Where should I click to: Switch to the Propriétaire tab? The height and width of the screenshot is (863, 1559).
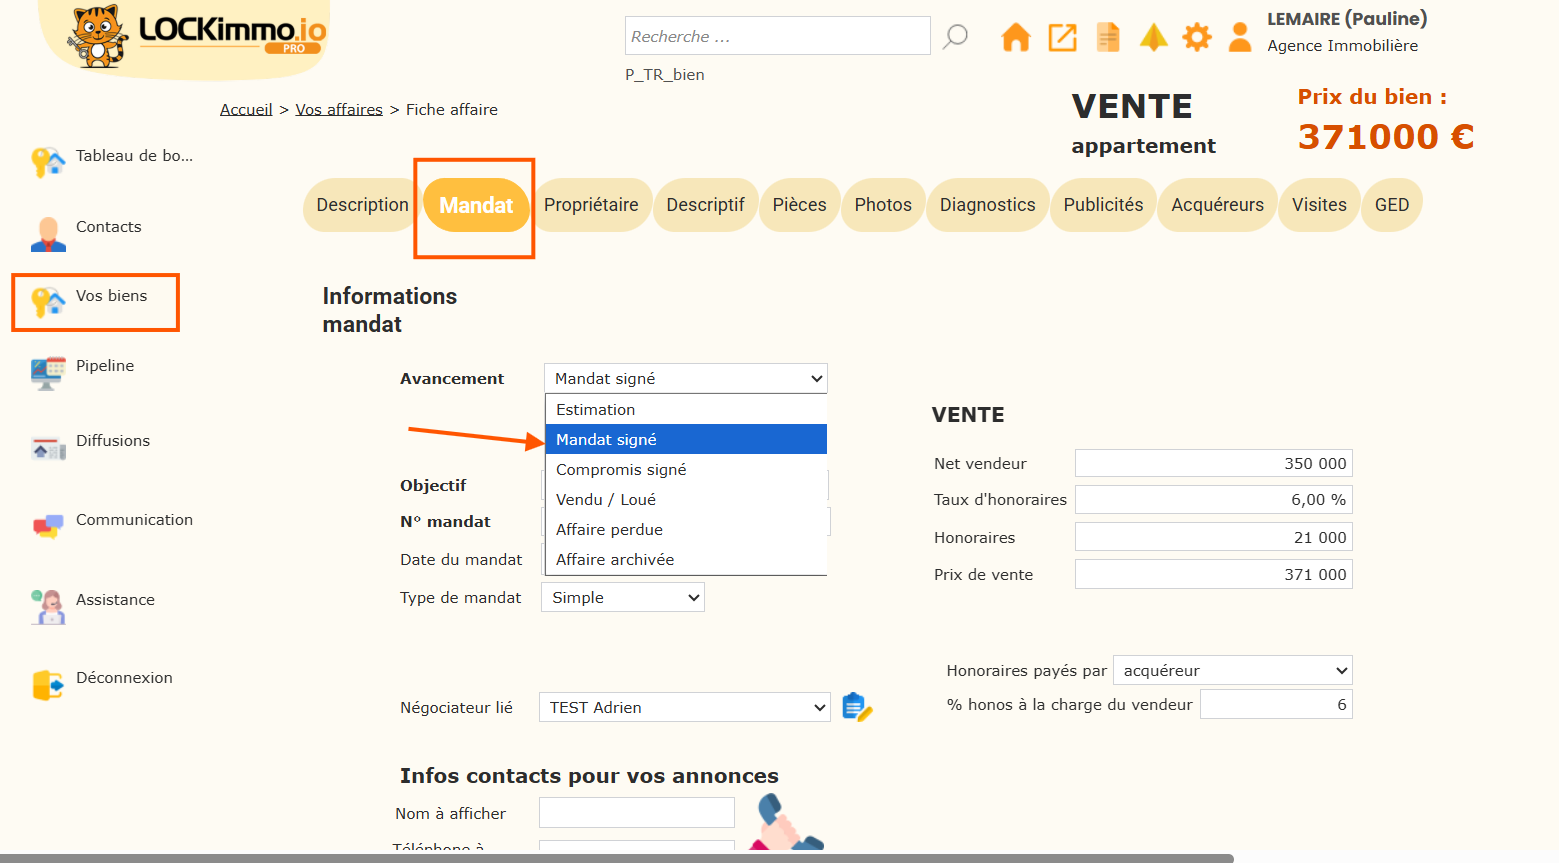[591, 205]
